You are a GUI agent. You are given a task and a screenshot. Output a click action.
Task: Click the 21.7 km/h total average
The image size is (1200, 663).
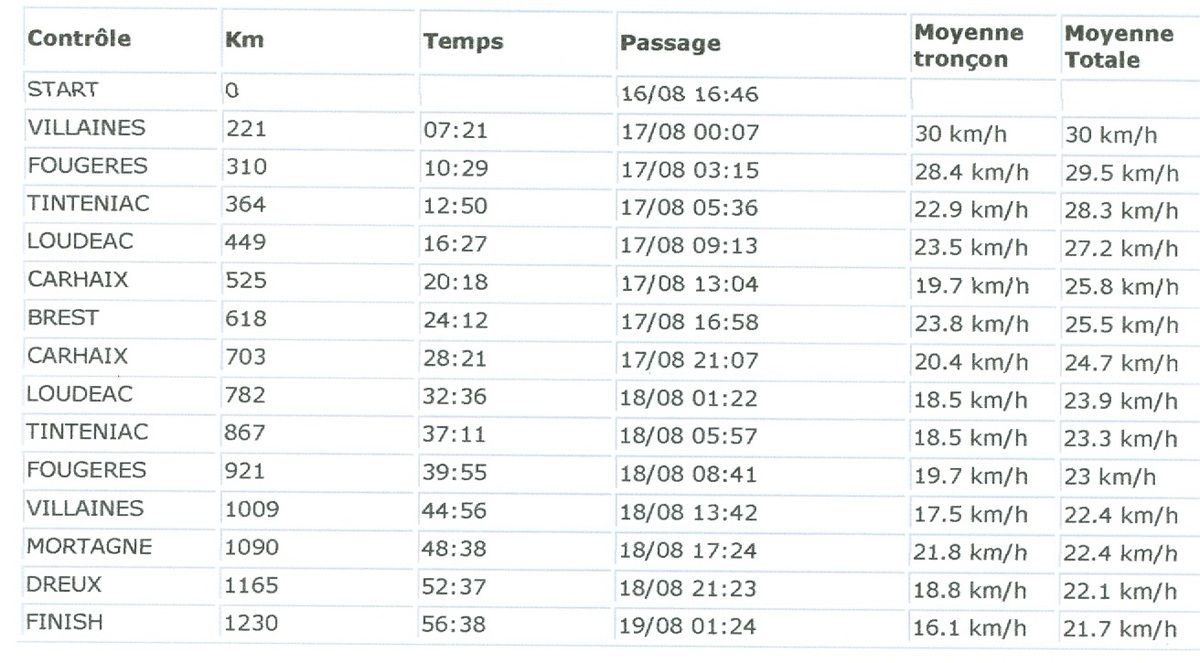pyautogui.click(x=1121, y=630)
